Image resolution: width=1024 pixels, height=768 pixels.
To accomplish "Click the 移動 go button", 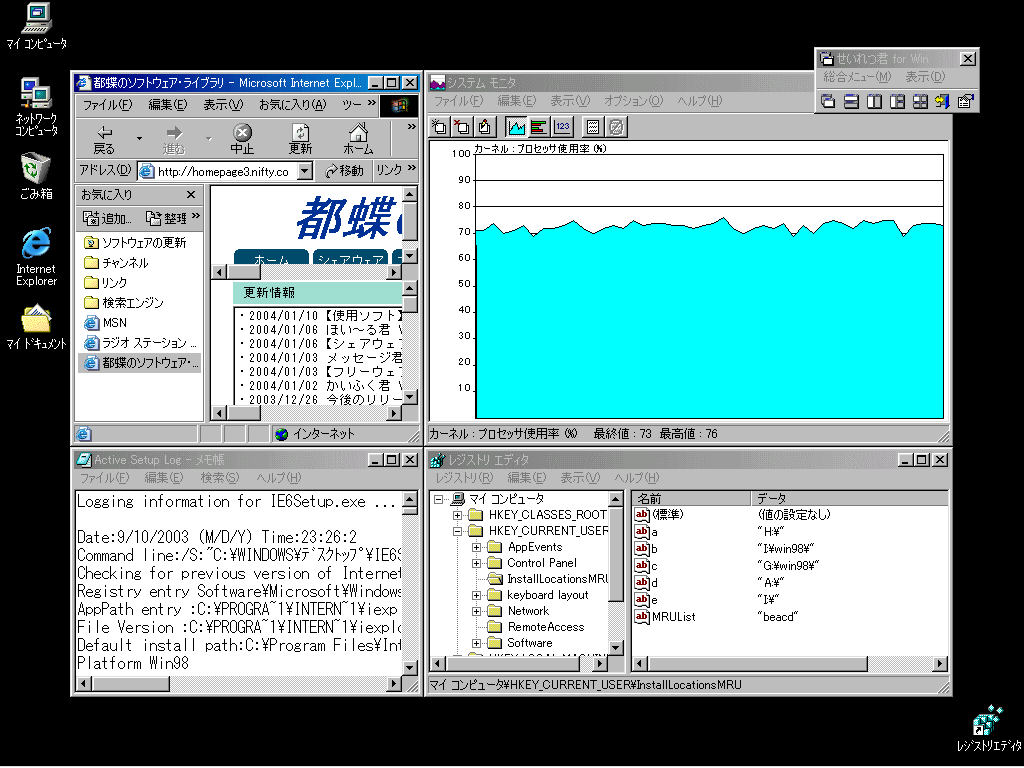I will [344, 171].
